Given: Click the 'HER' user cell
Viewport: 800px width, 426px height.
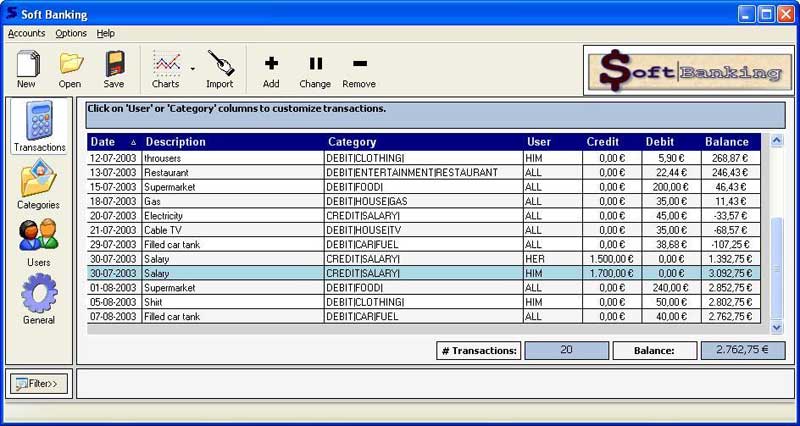Looking at the screenshot, I should tap(553, 259).
